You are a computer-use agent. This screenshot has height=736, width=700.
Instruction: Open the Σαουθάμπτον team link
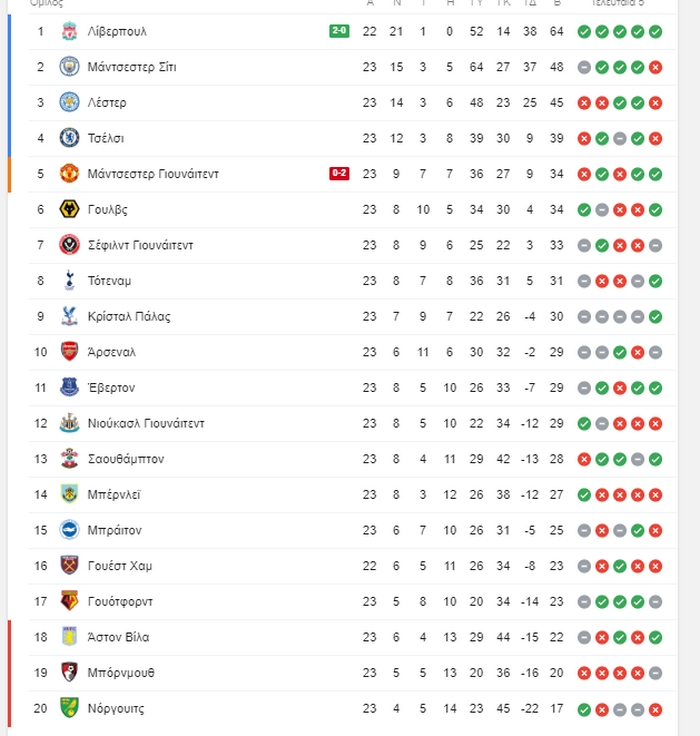[x=126, y=459]
